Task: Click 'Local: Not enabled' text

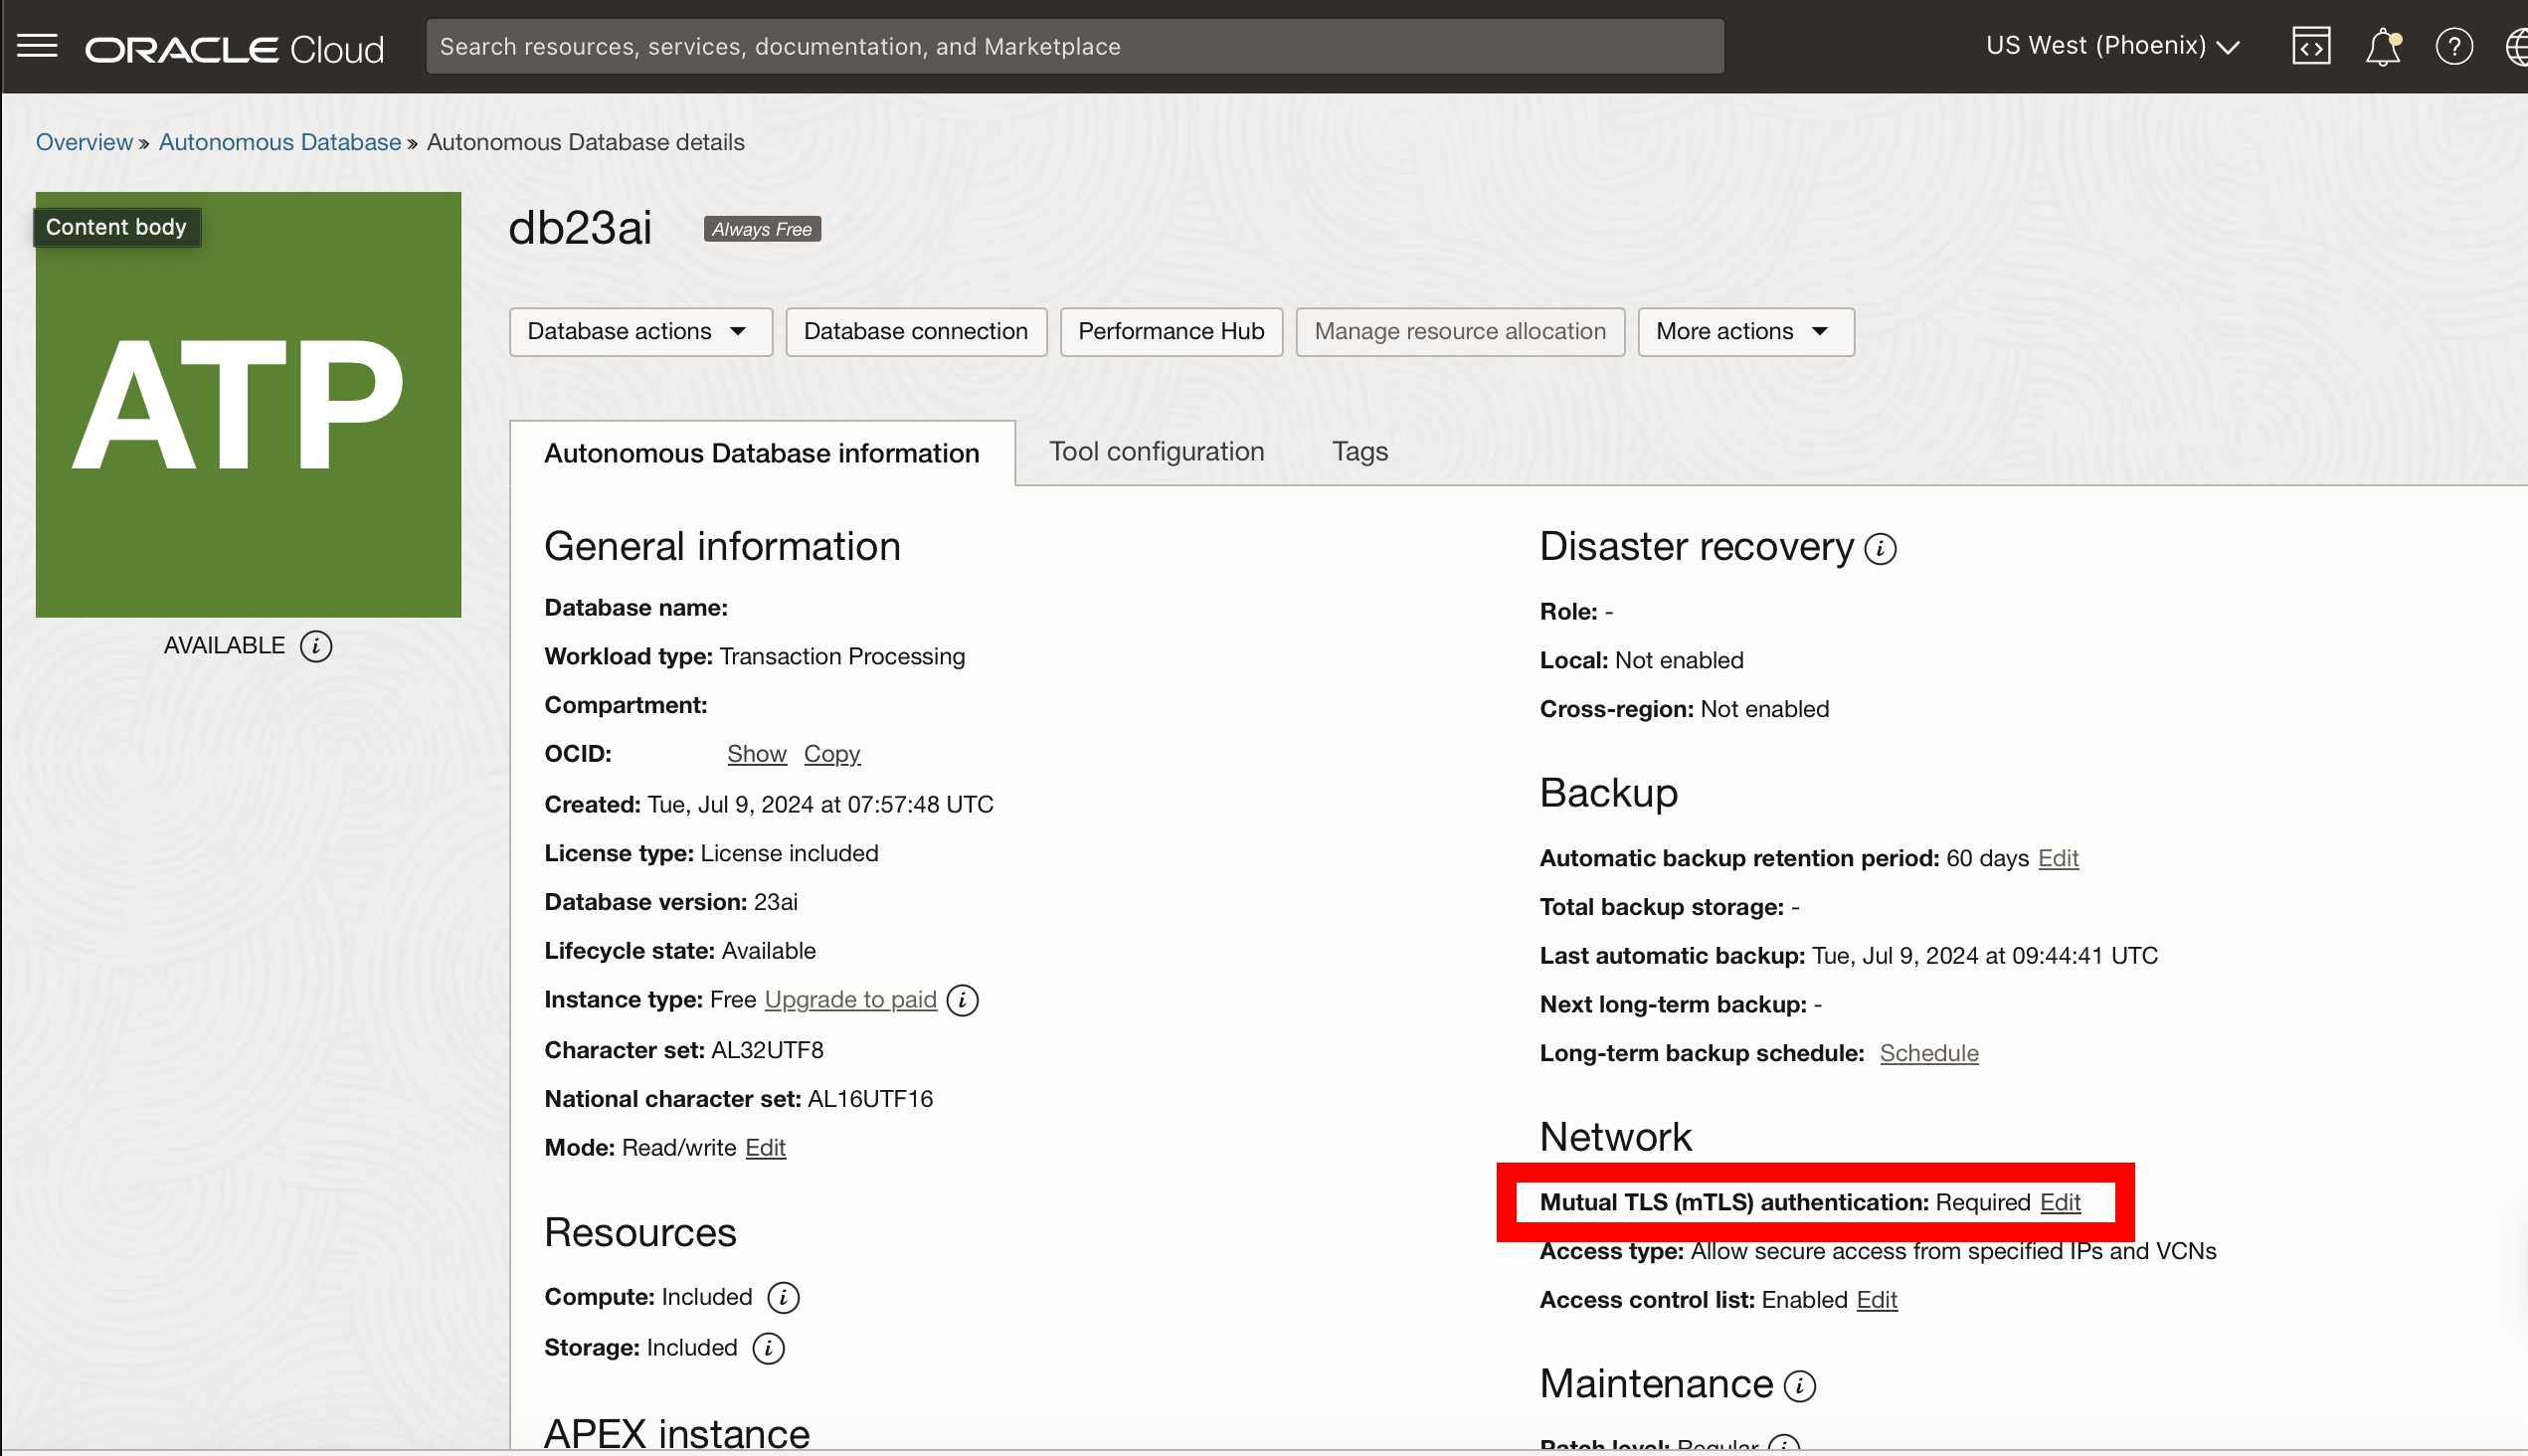Action: (1642, 660)
